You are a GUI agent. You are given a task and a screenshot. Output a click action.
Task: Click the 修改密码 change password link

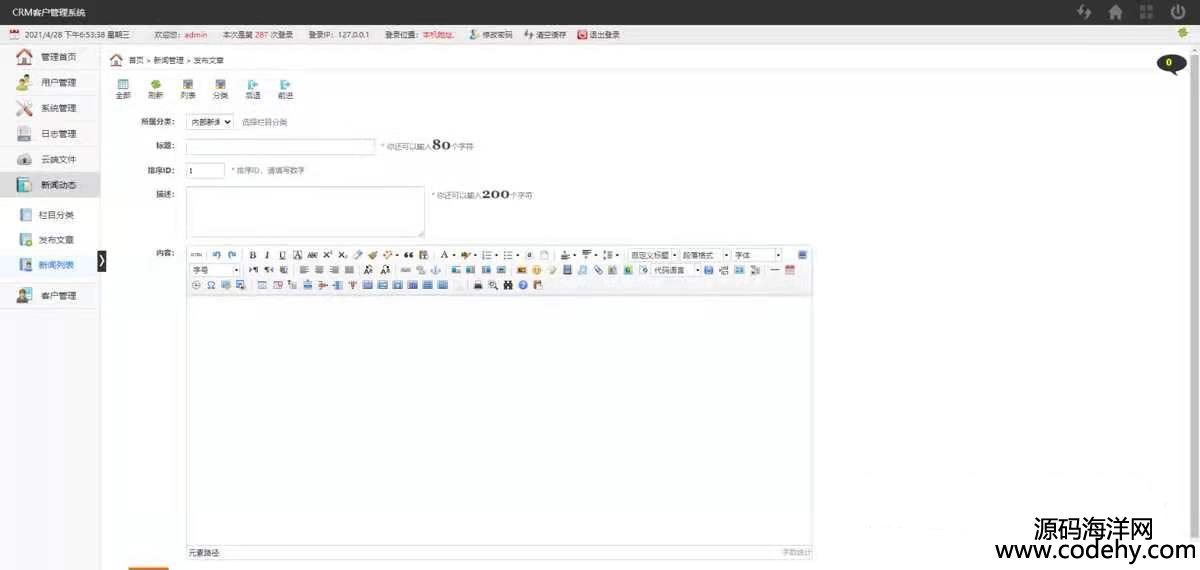[x=490, y=35]
